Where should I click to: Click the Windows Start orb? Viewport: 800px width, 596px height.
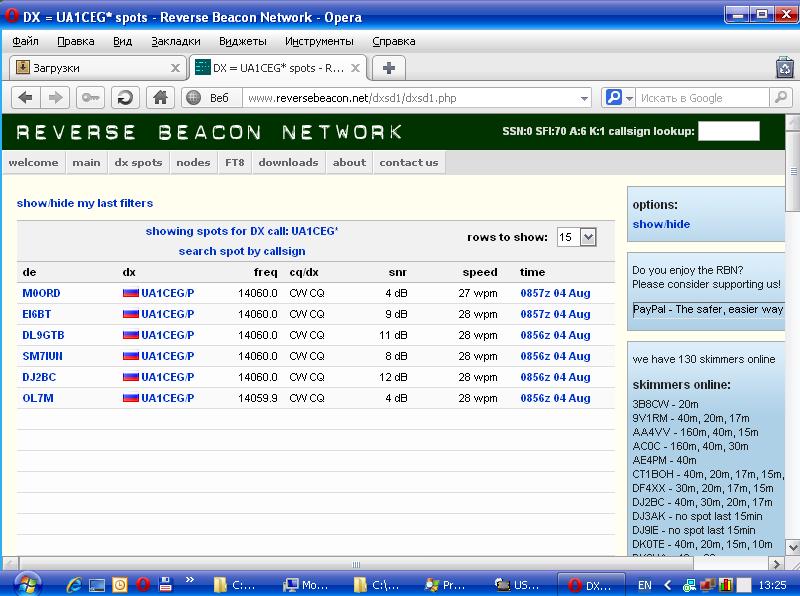[x=27, y=584]
